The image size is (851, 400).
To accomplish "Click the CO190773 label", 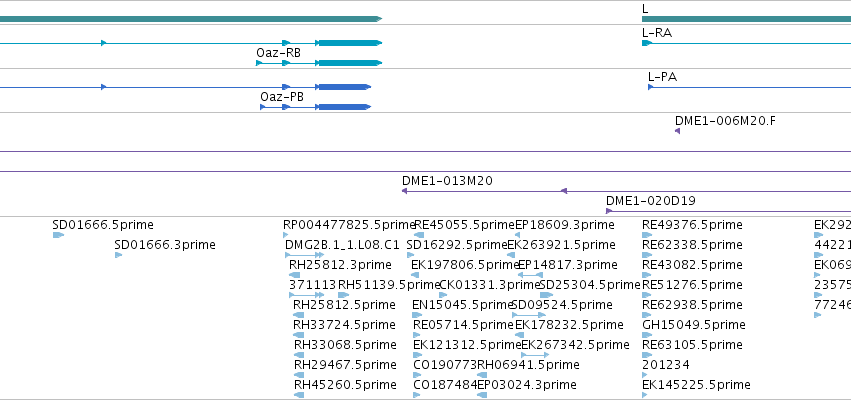I will click(x=445, y=365).
